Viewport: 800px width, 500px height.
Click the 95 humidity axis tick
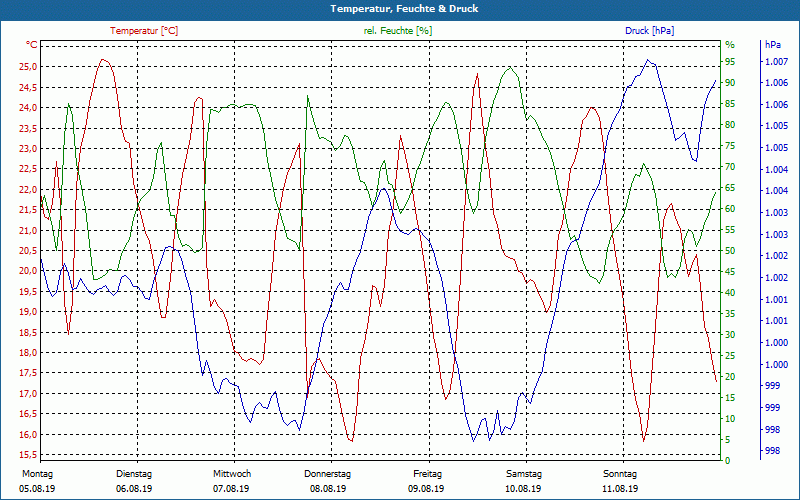click(x=730, y=62)
